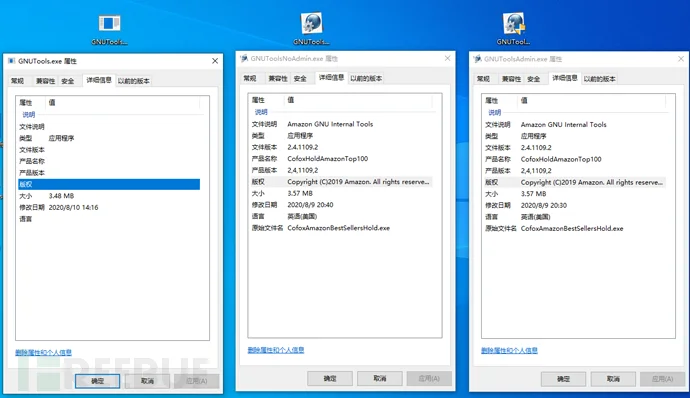Click 属性 column header in GNUTools.exe window
This screenshot has height=398, width=690.
[26, 103]
